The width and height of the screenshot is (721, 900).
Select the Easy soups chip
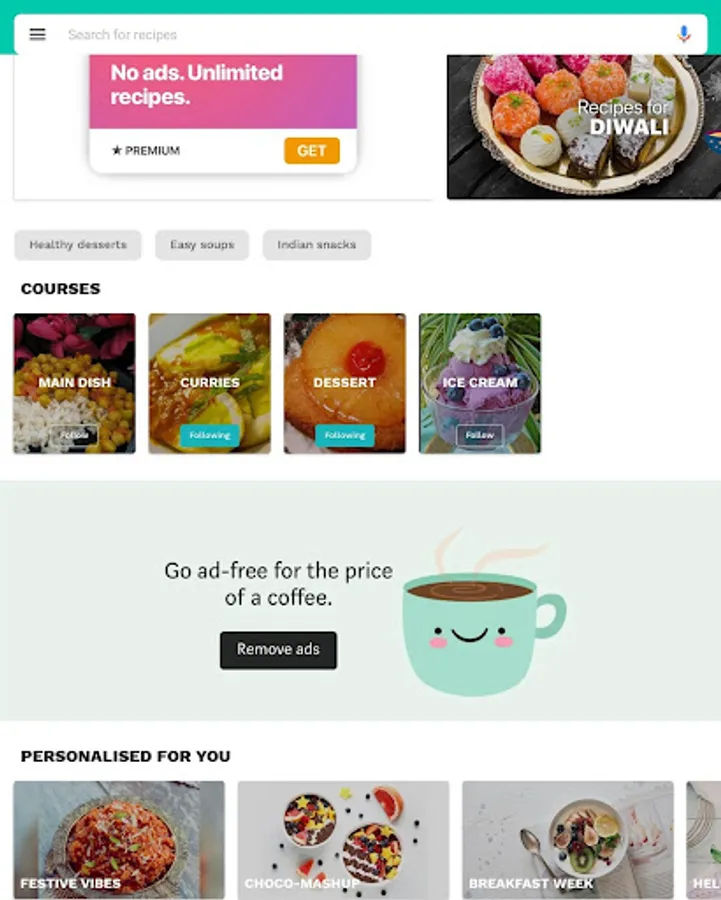[202, 245]
